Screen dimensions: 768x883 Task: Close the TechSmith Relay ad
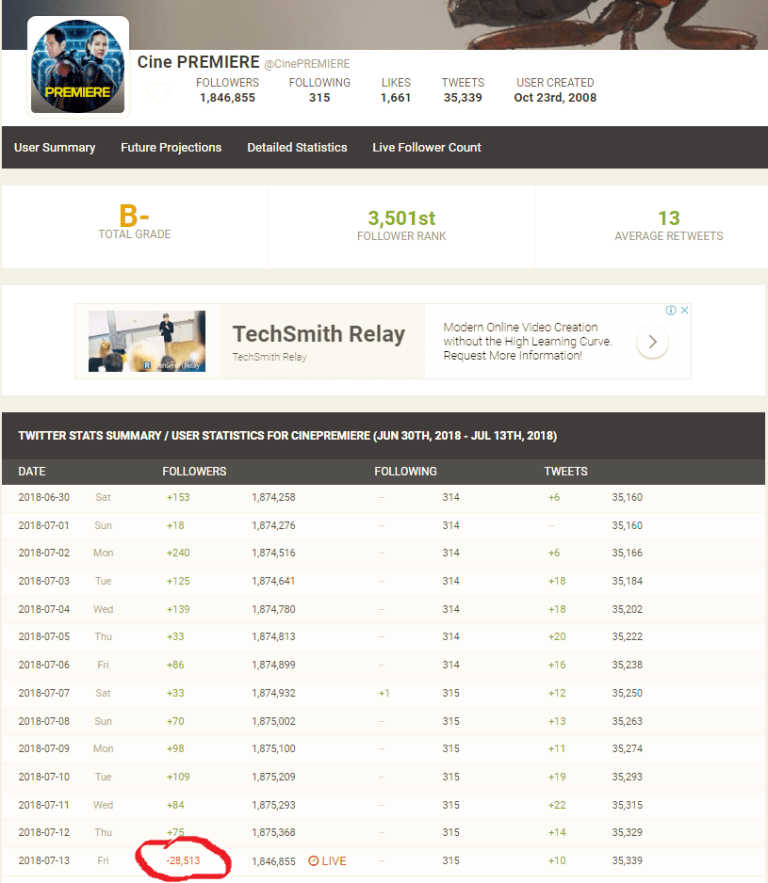point(685,310)
